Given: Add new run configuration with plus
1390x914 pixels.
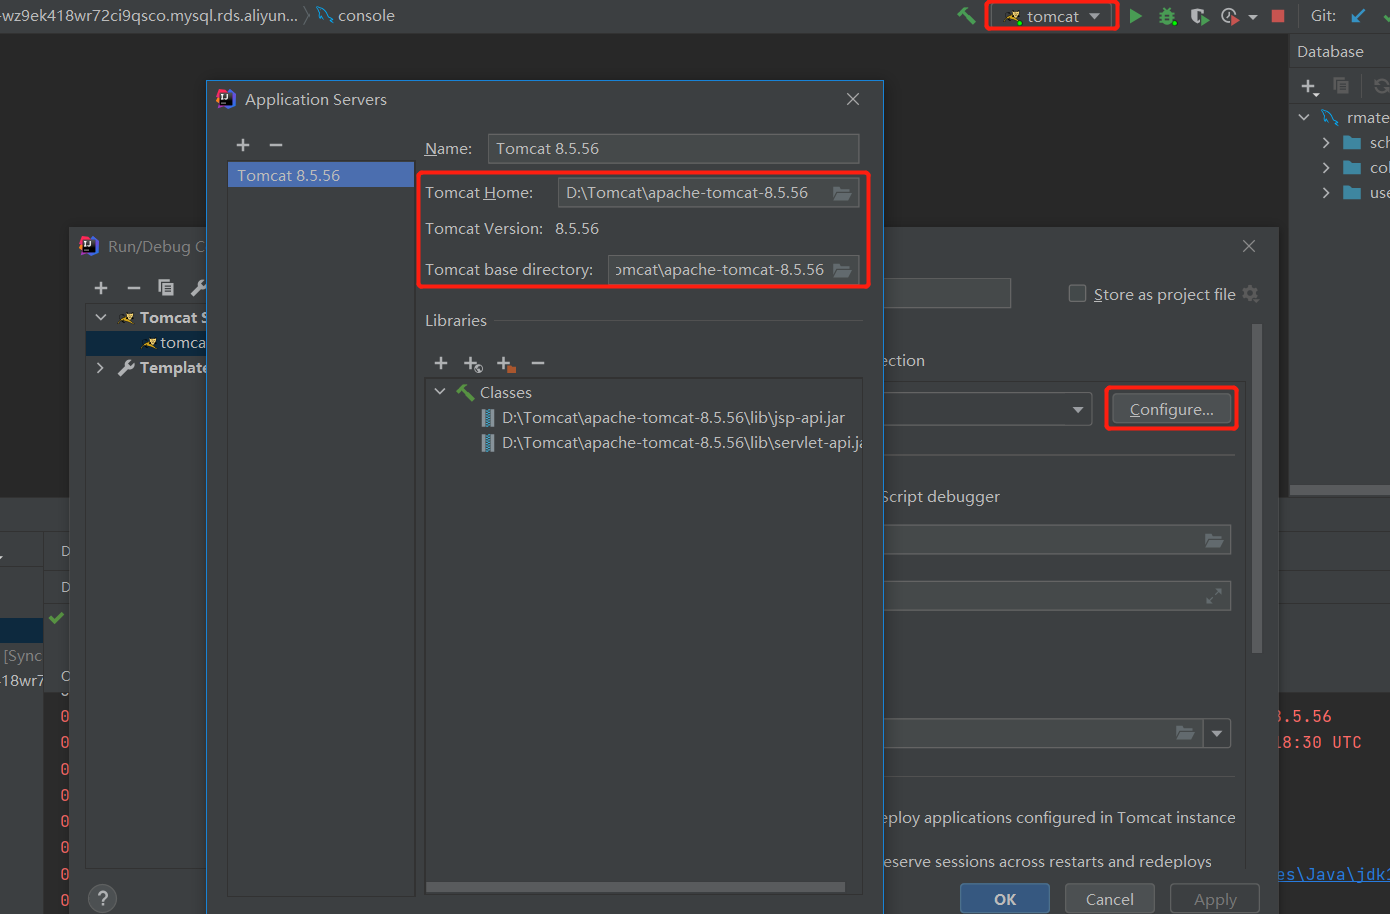Looking at the screenshot, I should click(101, 288).
